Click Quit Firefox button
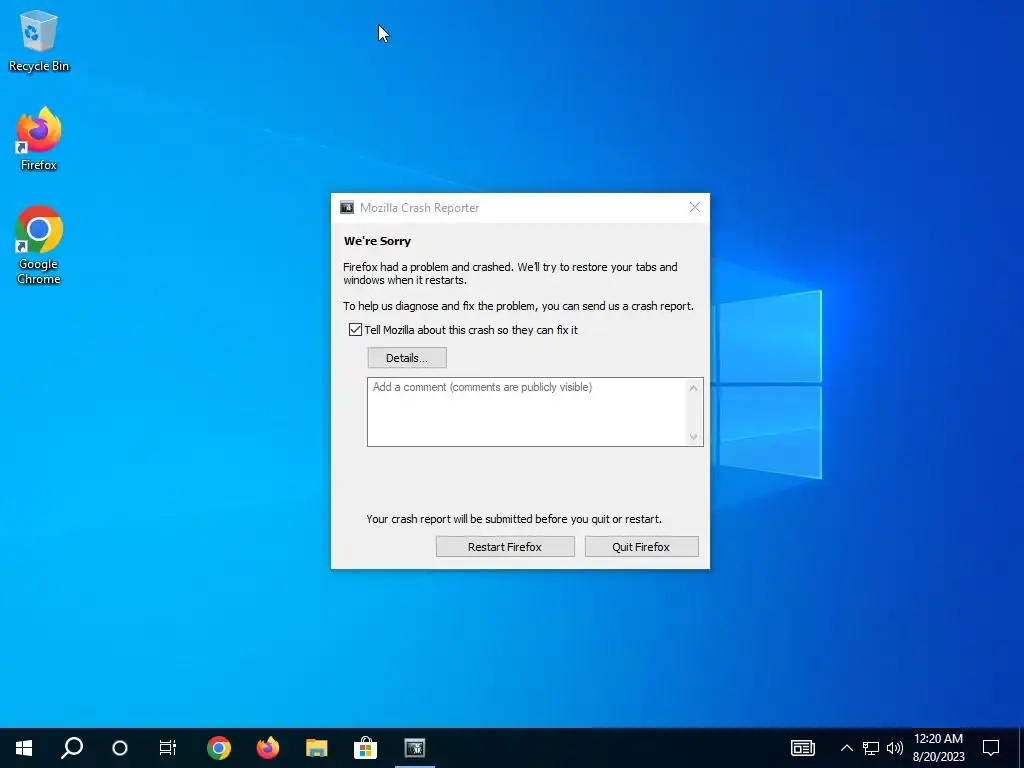The width and height of the screenshot is (1024, 768). click(641, 547)
